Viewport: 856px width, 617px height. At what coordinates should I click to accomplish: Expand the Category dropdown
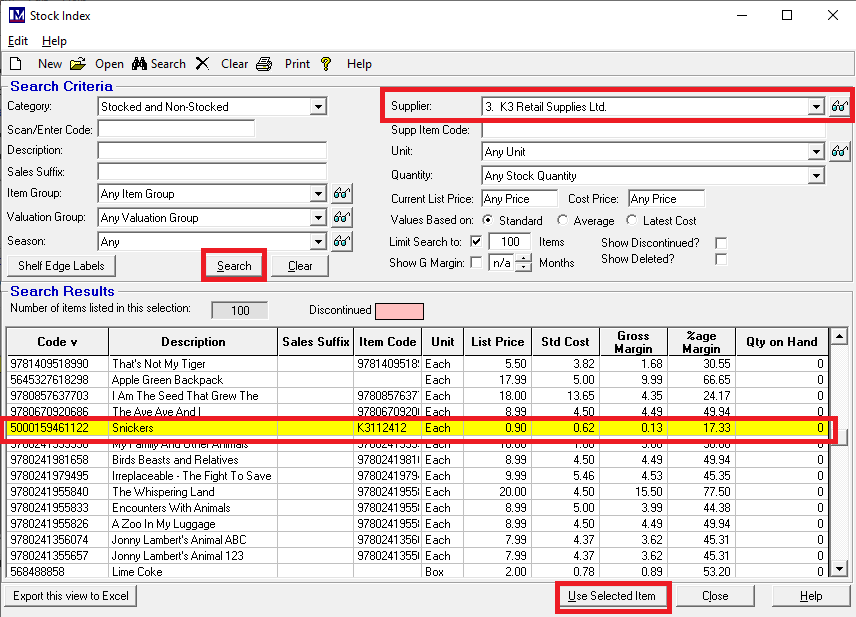coord(318,107)
